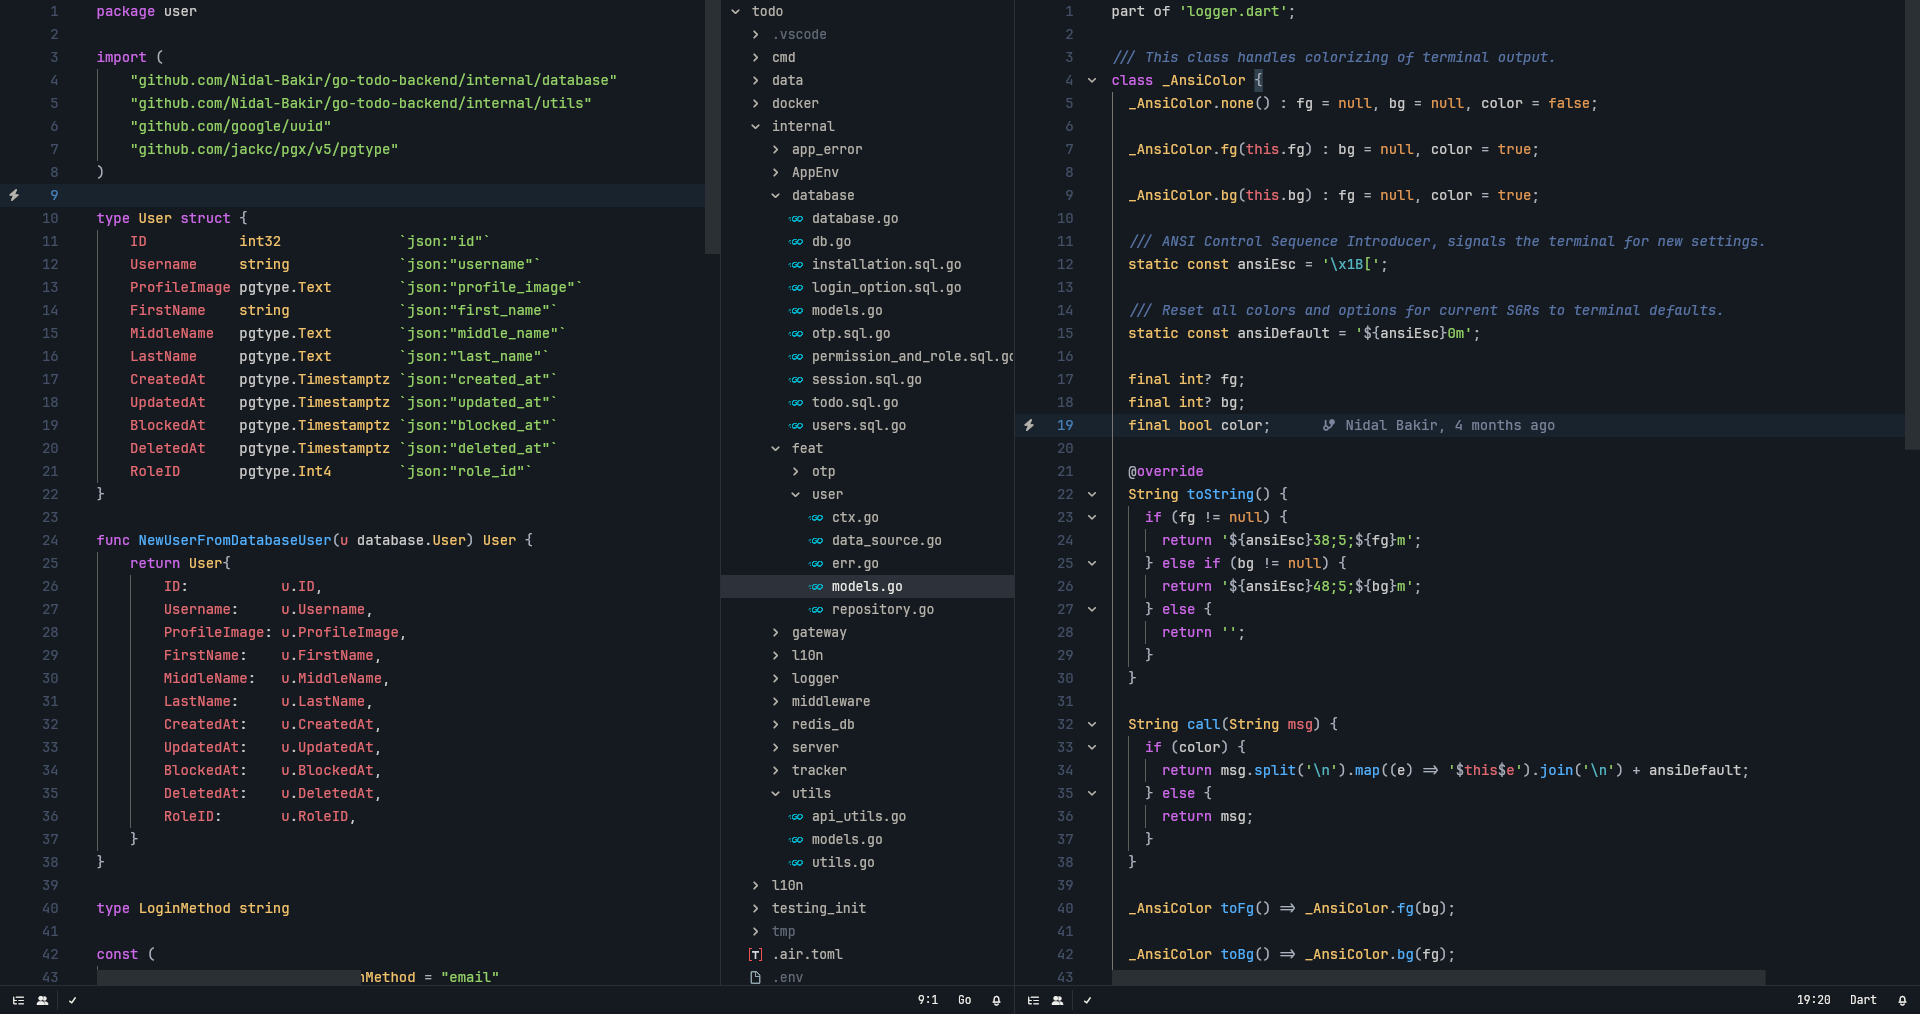The width and height of the screenshot is (1920, 1014).
Task: Fold the else-if block at line 25
Action: [x=1092, y=563]
